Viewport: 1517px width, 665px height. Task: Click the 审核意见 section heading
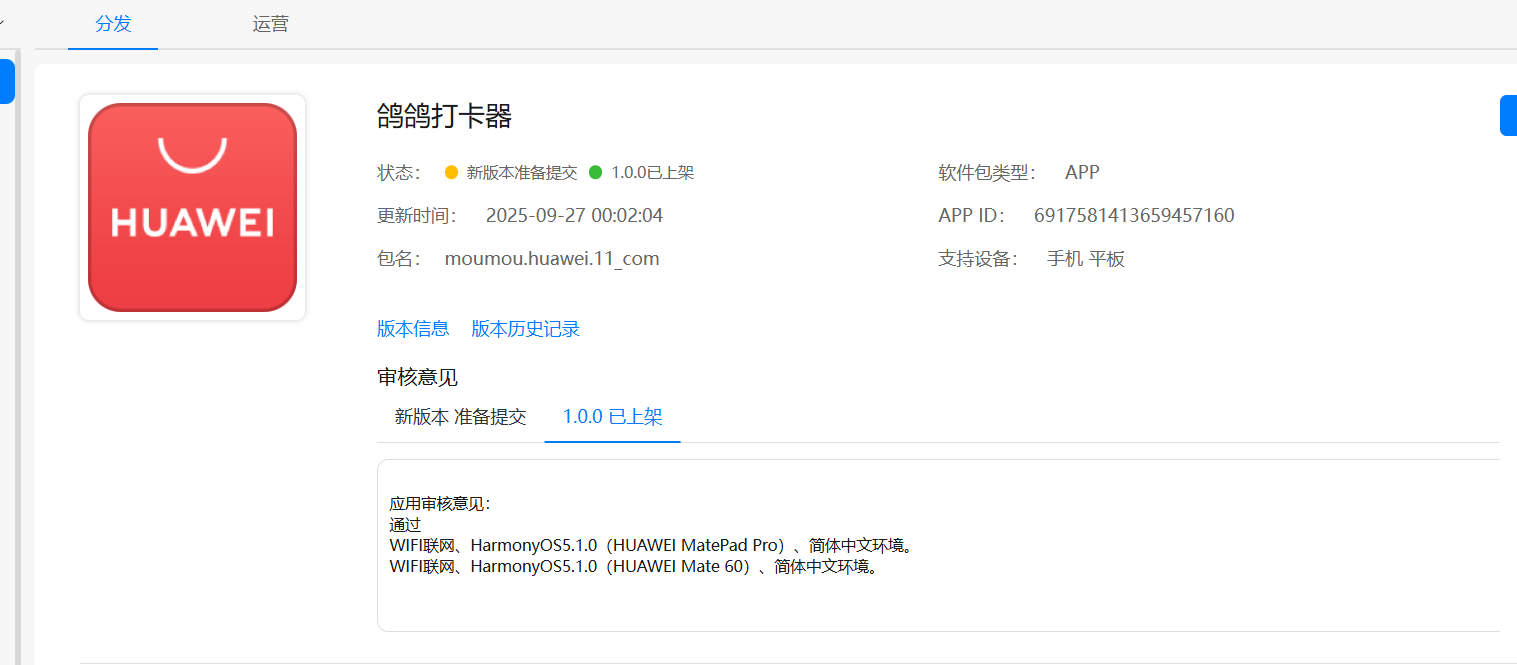[x=417, y=378]
